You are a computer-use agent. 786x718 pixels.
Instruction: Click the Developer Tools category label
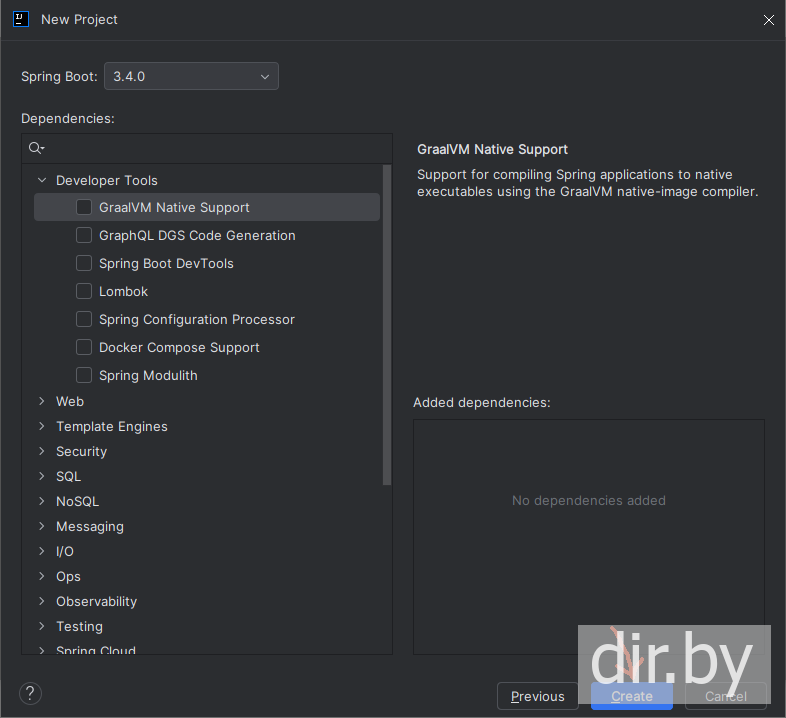tap(107, 180)
